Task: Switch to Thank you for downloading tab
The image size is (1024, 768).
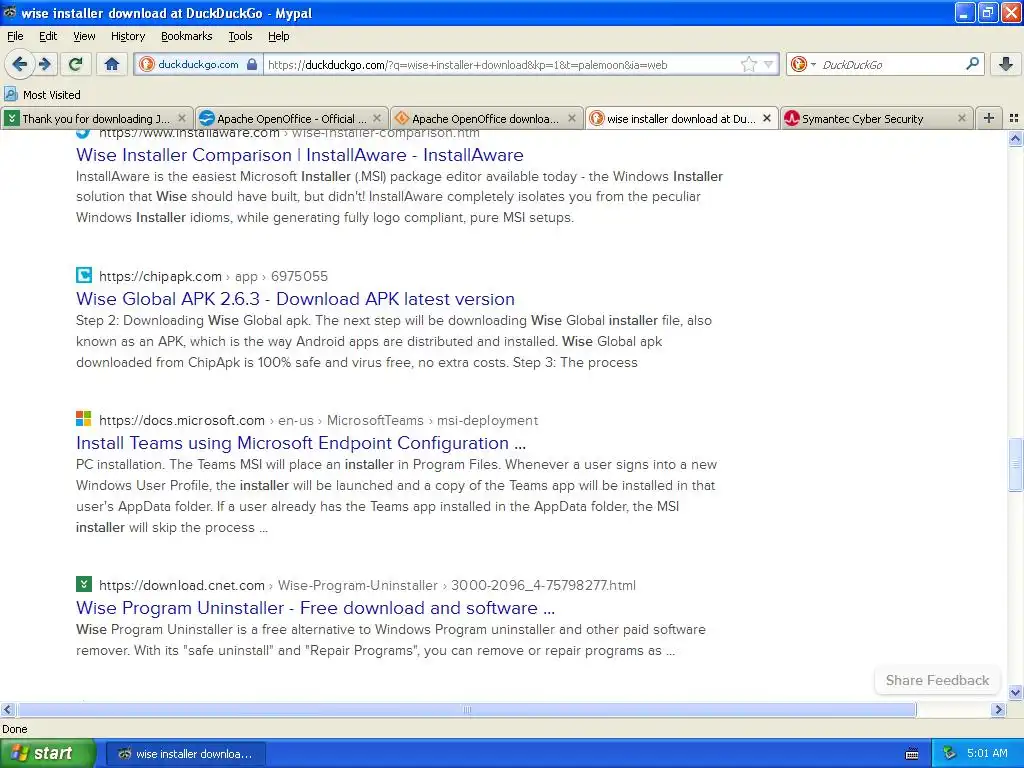Action: pos(96,118)
